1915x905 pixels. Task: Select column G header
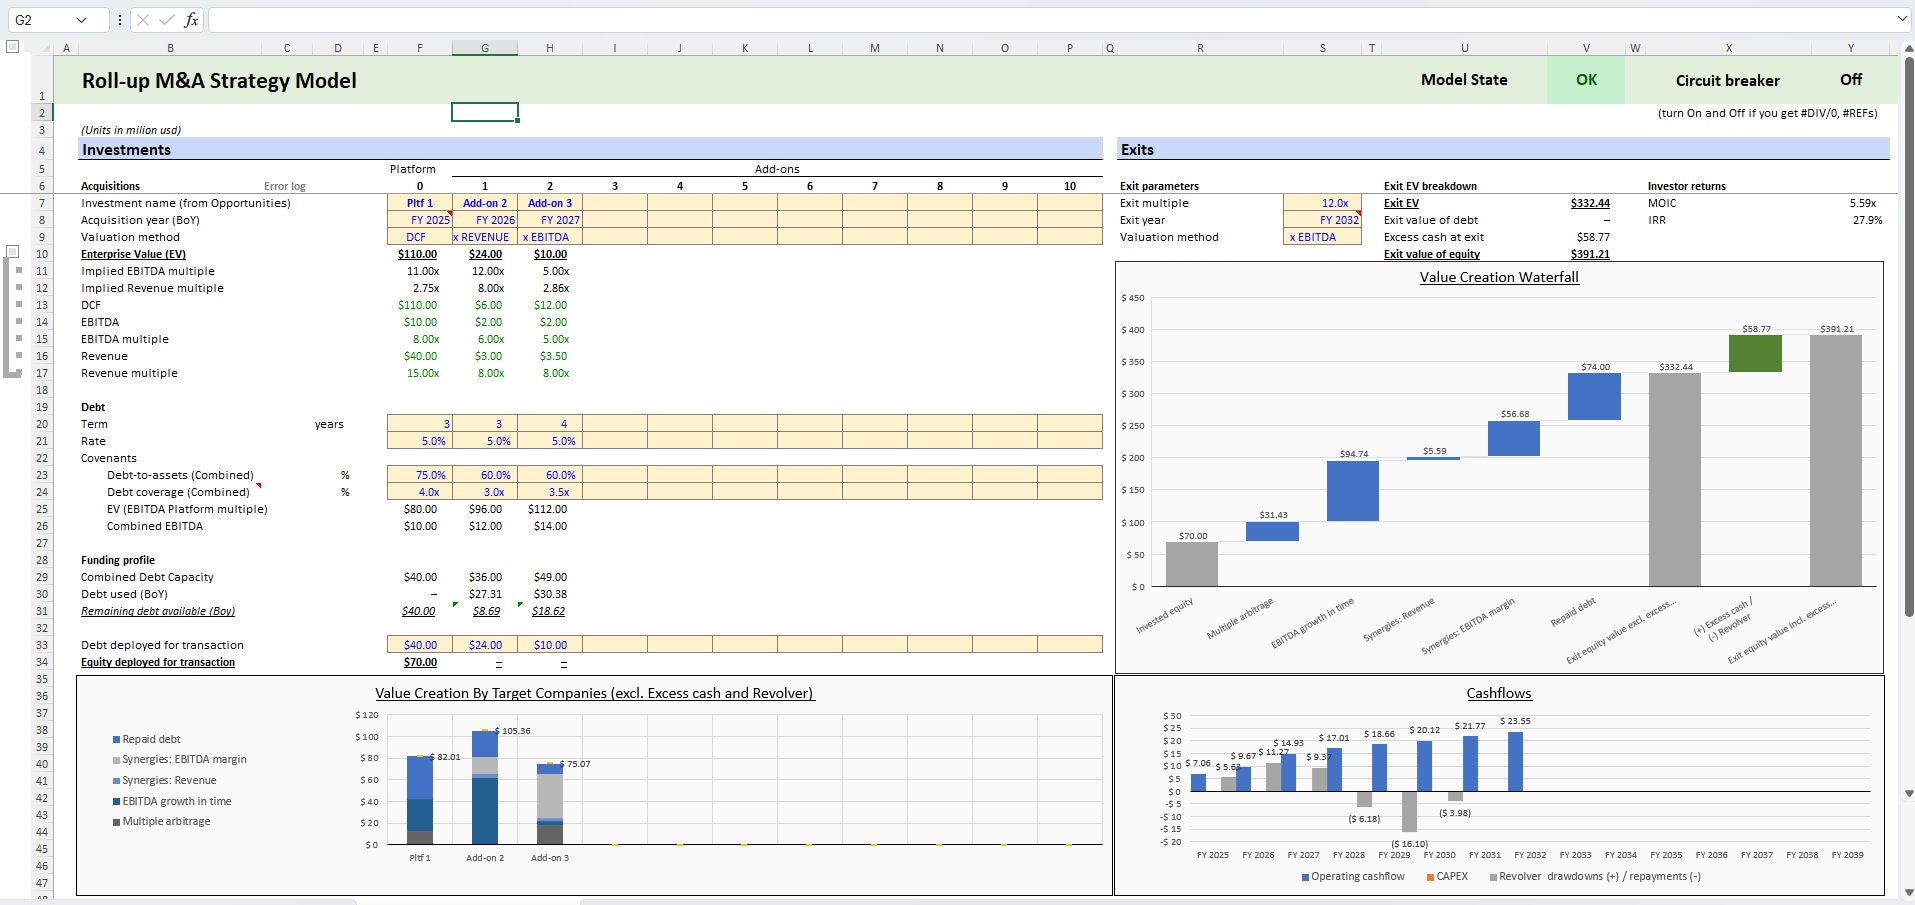(x=485, y=48)
